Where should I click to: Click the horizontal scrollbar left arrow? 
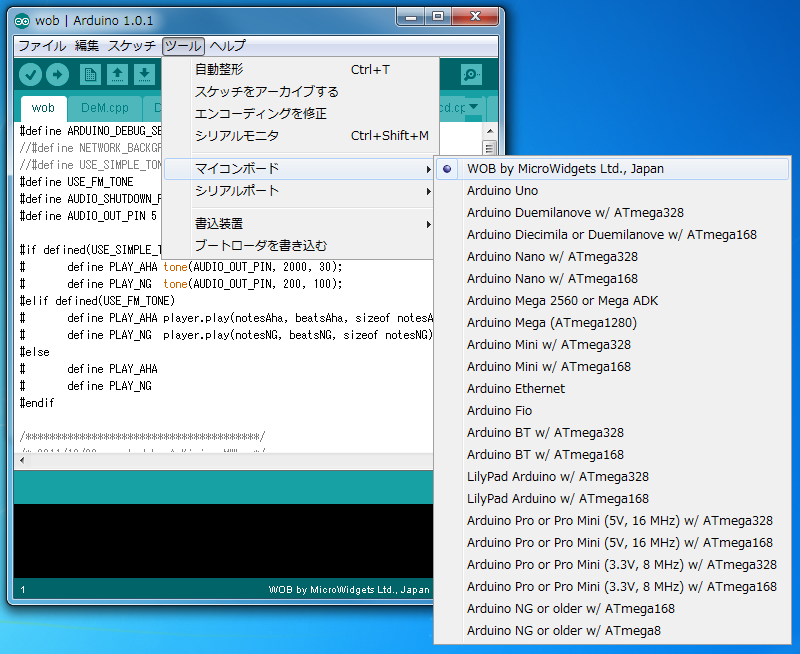(22, 460)
